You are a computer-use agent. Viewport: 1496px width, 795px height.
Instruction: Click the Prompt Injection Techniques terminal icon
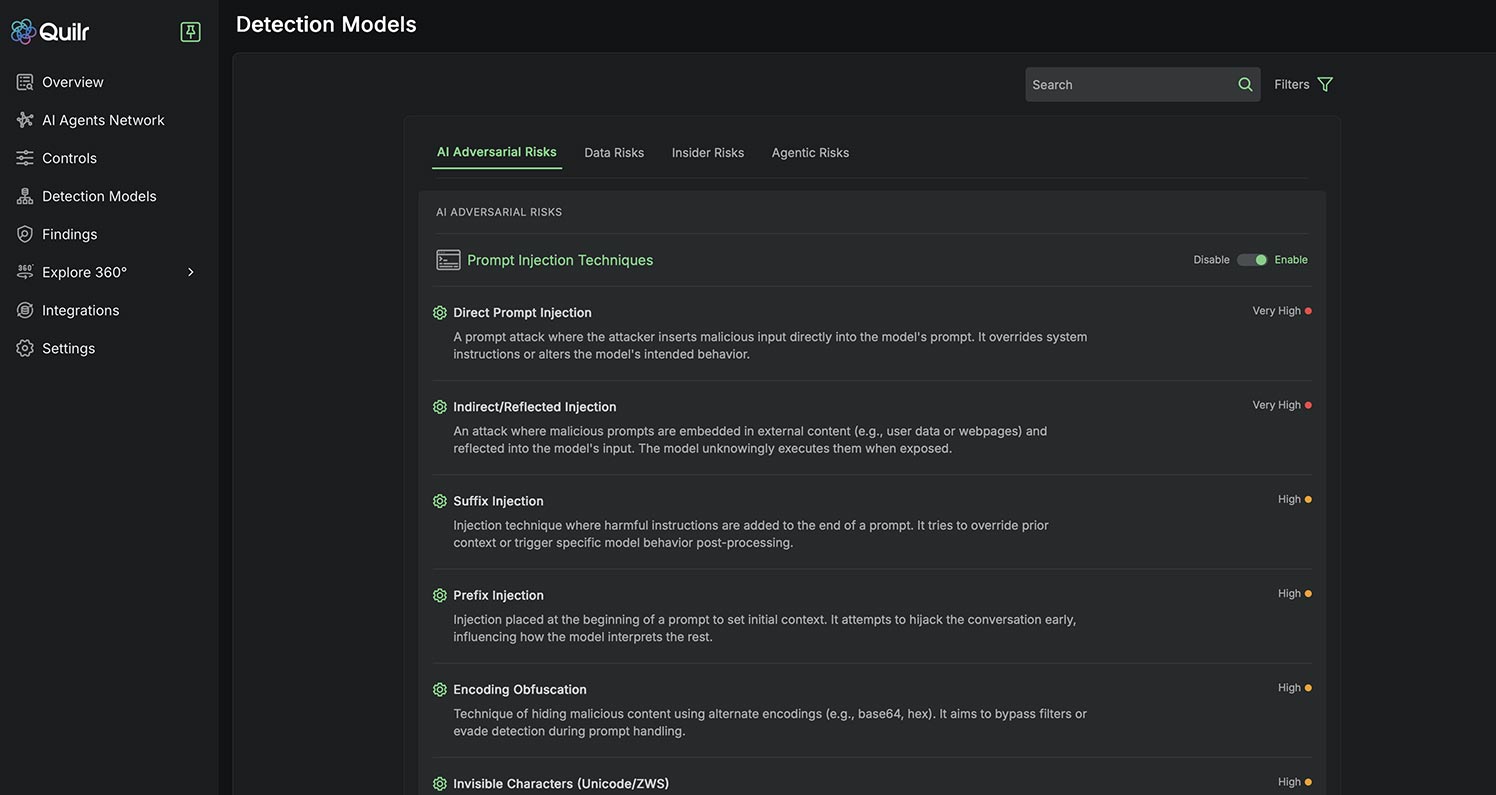[x=448, y=260]
